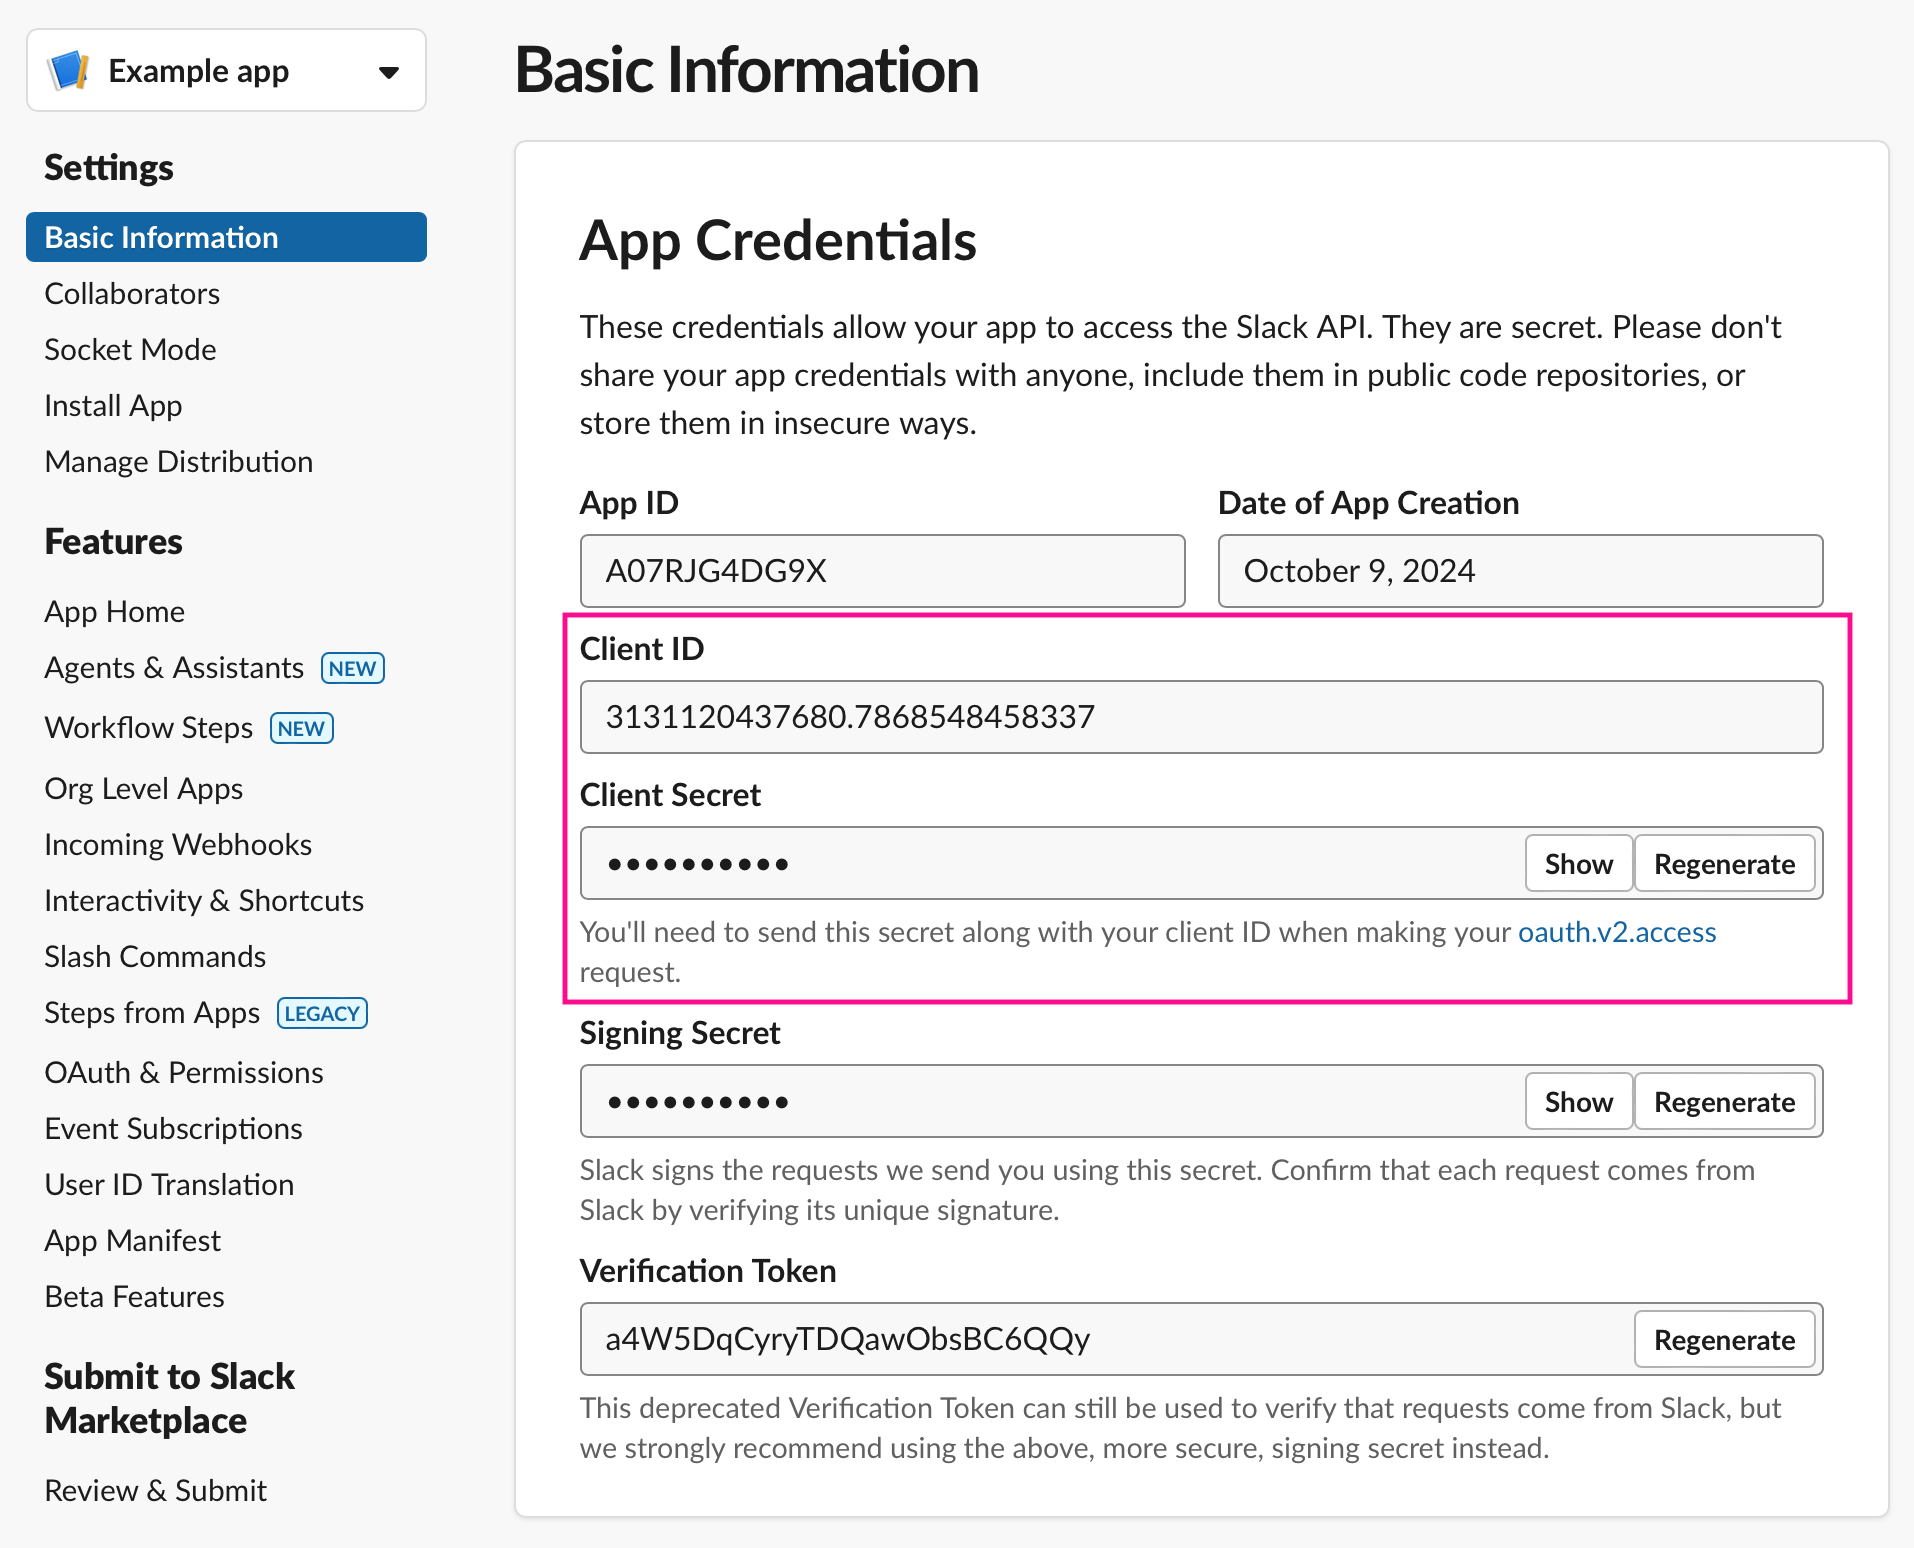
Task: Open Steps from Apps legacy page
Action: pos(152,1013)
